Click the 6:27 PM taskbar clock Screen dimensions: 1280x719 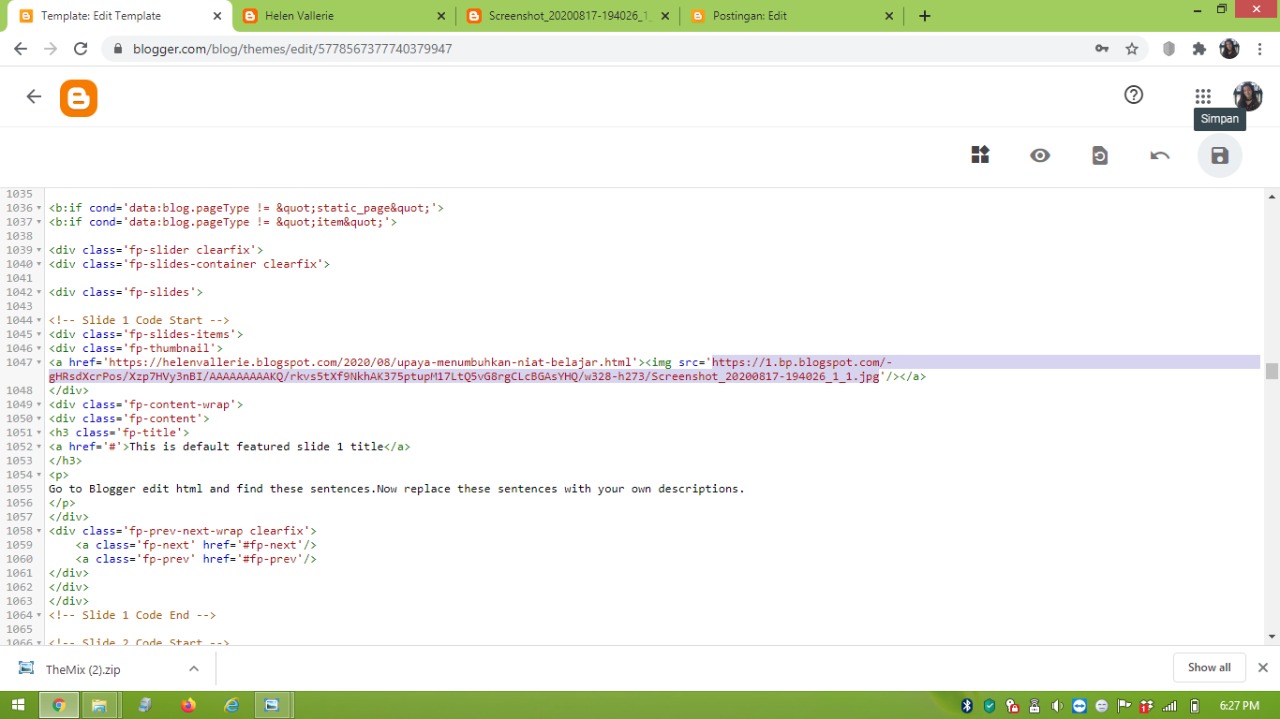(1239, 706)
